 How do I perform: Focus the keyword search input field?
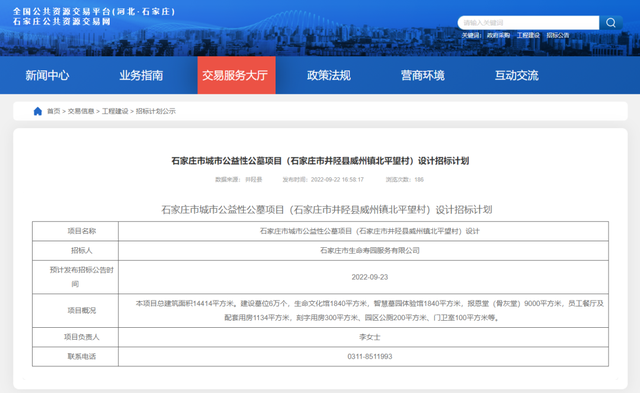pos(529,22)
